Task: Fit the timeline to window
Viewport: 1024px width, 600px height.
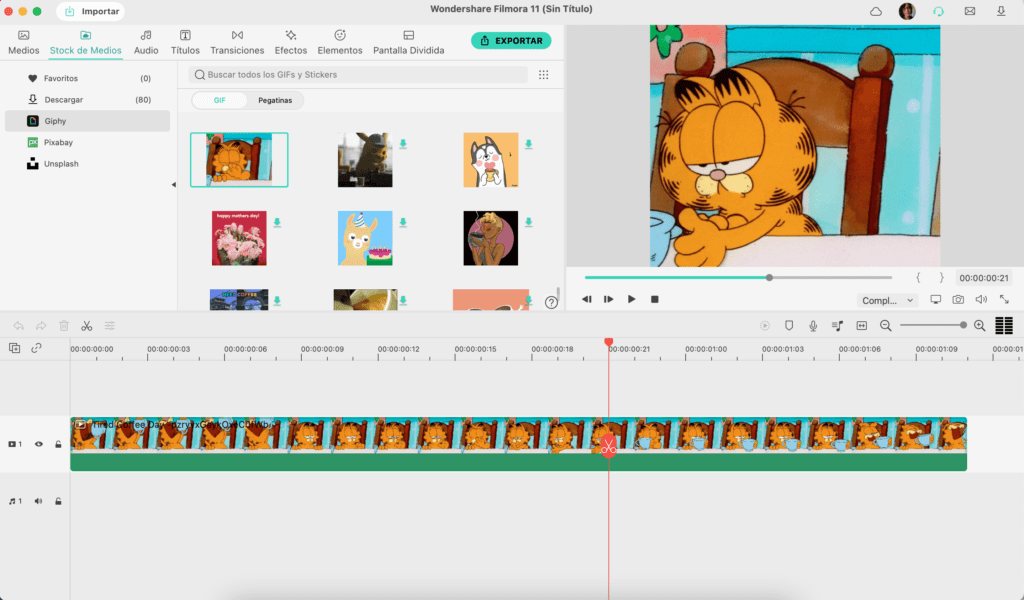Action: (861, 326)
